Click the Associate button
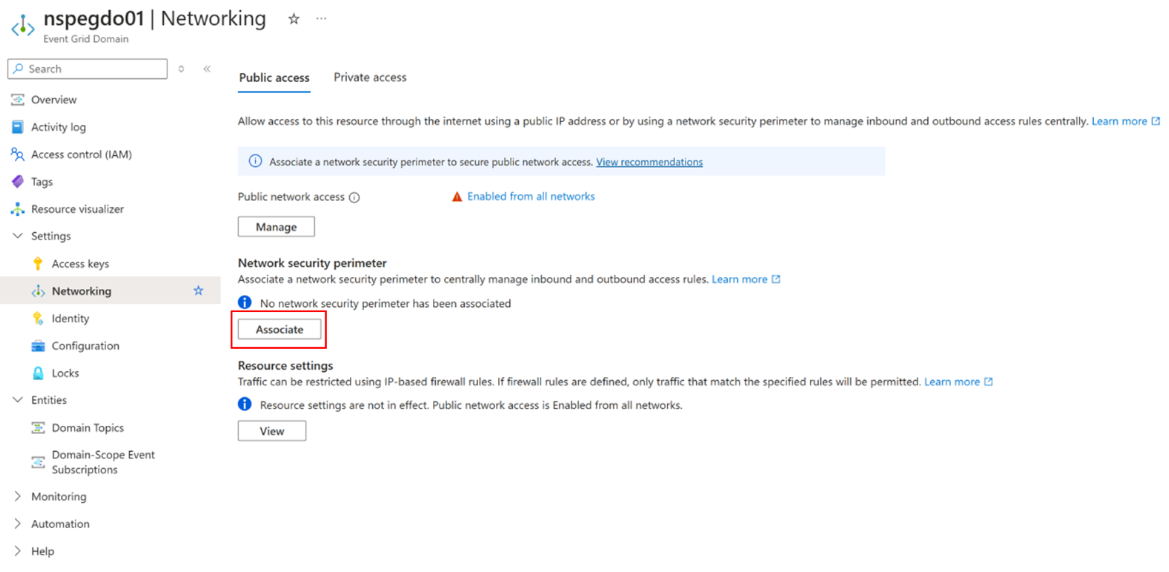This screenshot has width=1169, height=572. coord(280,329)
